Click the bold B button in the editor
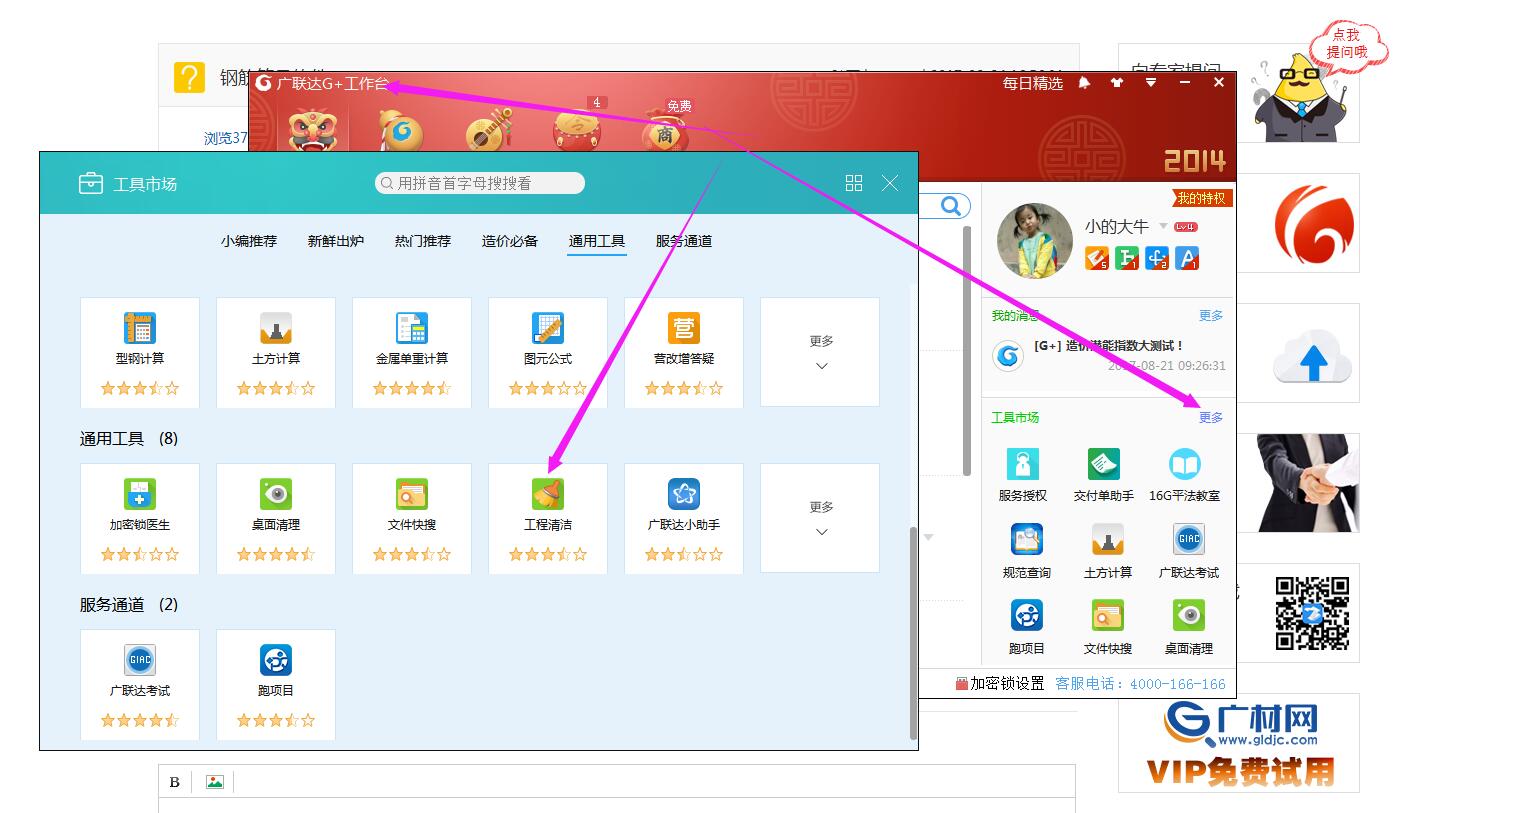The width and height of the screenshot is (1515, 813). [x=175, y=782]
